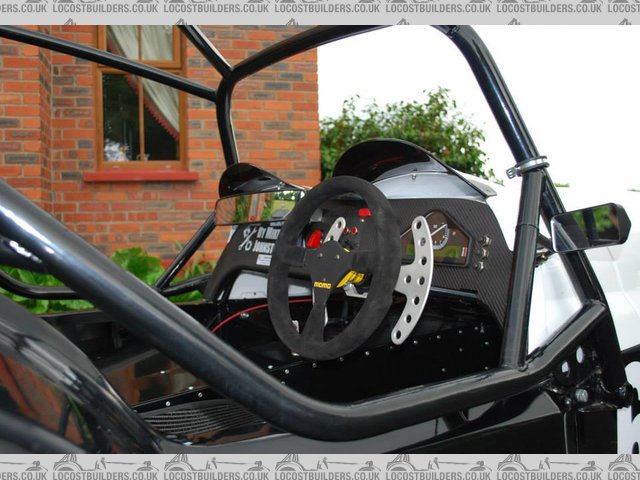Viewport: 640px width, 480px height.
Task: Click the round gauge in the instrument cluster
Action: point(438,229)
